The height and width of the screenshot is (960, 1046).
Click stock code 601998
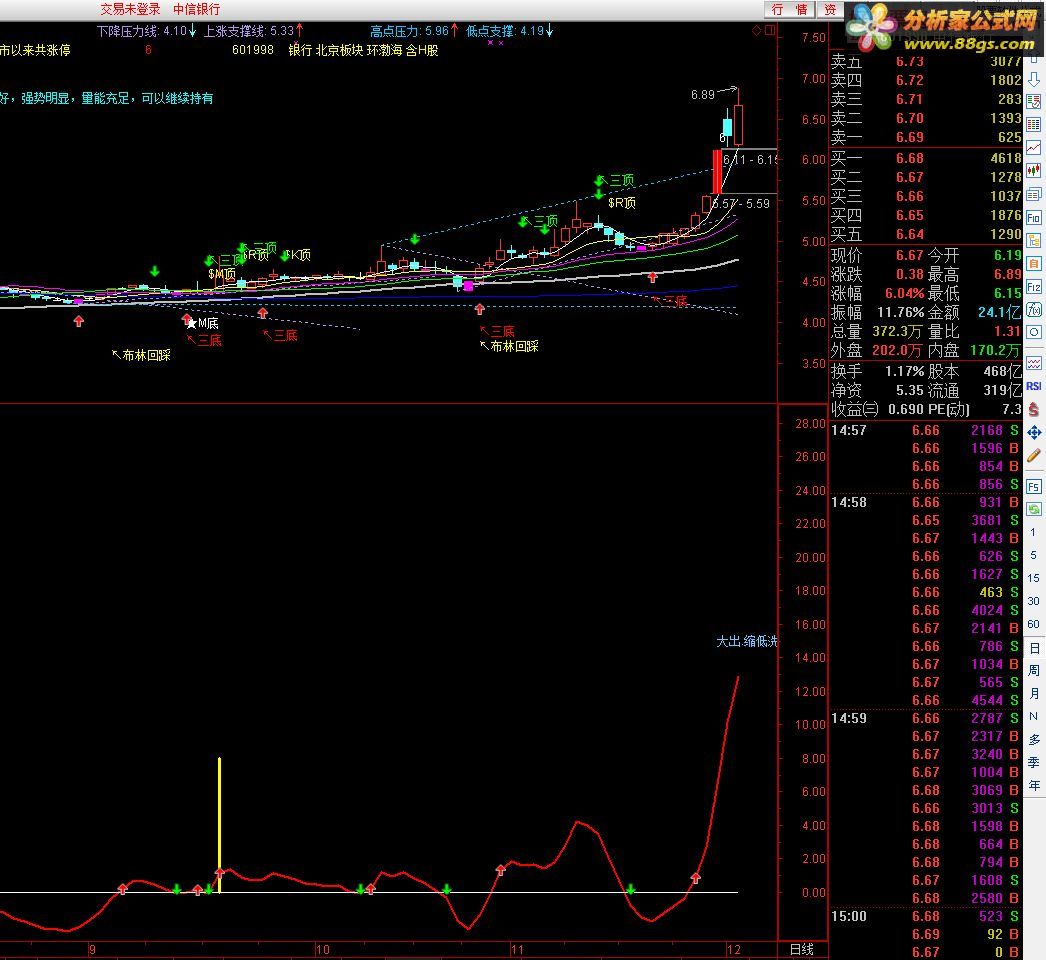tap(253, 50)
